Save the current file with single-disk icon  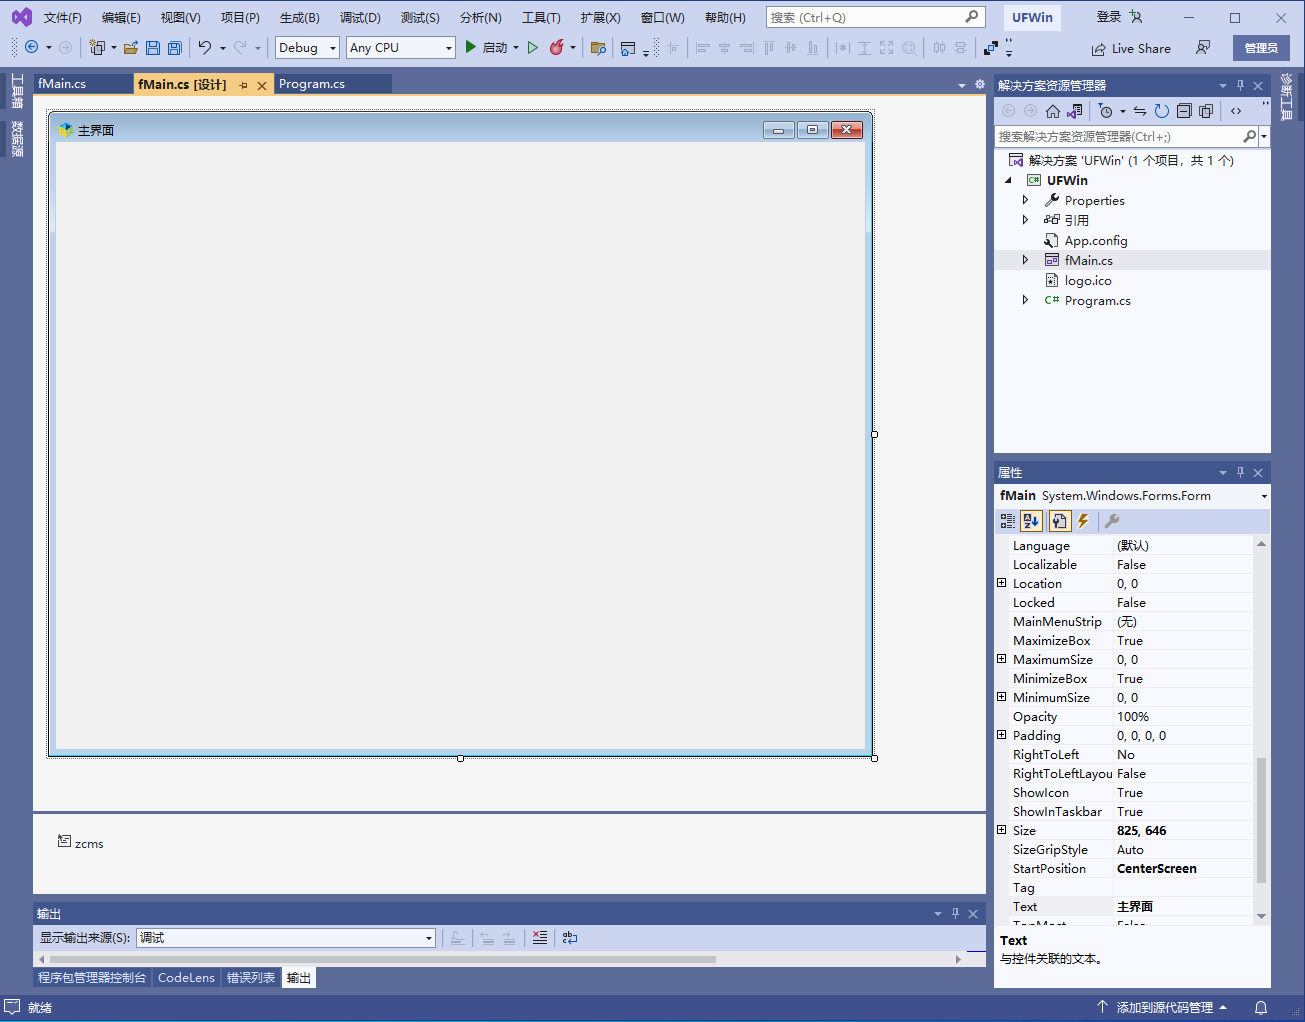(x=152, y=47)
